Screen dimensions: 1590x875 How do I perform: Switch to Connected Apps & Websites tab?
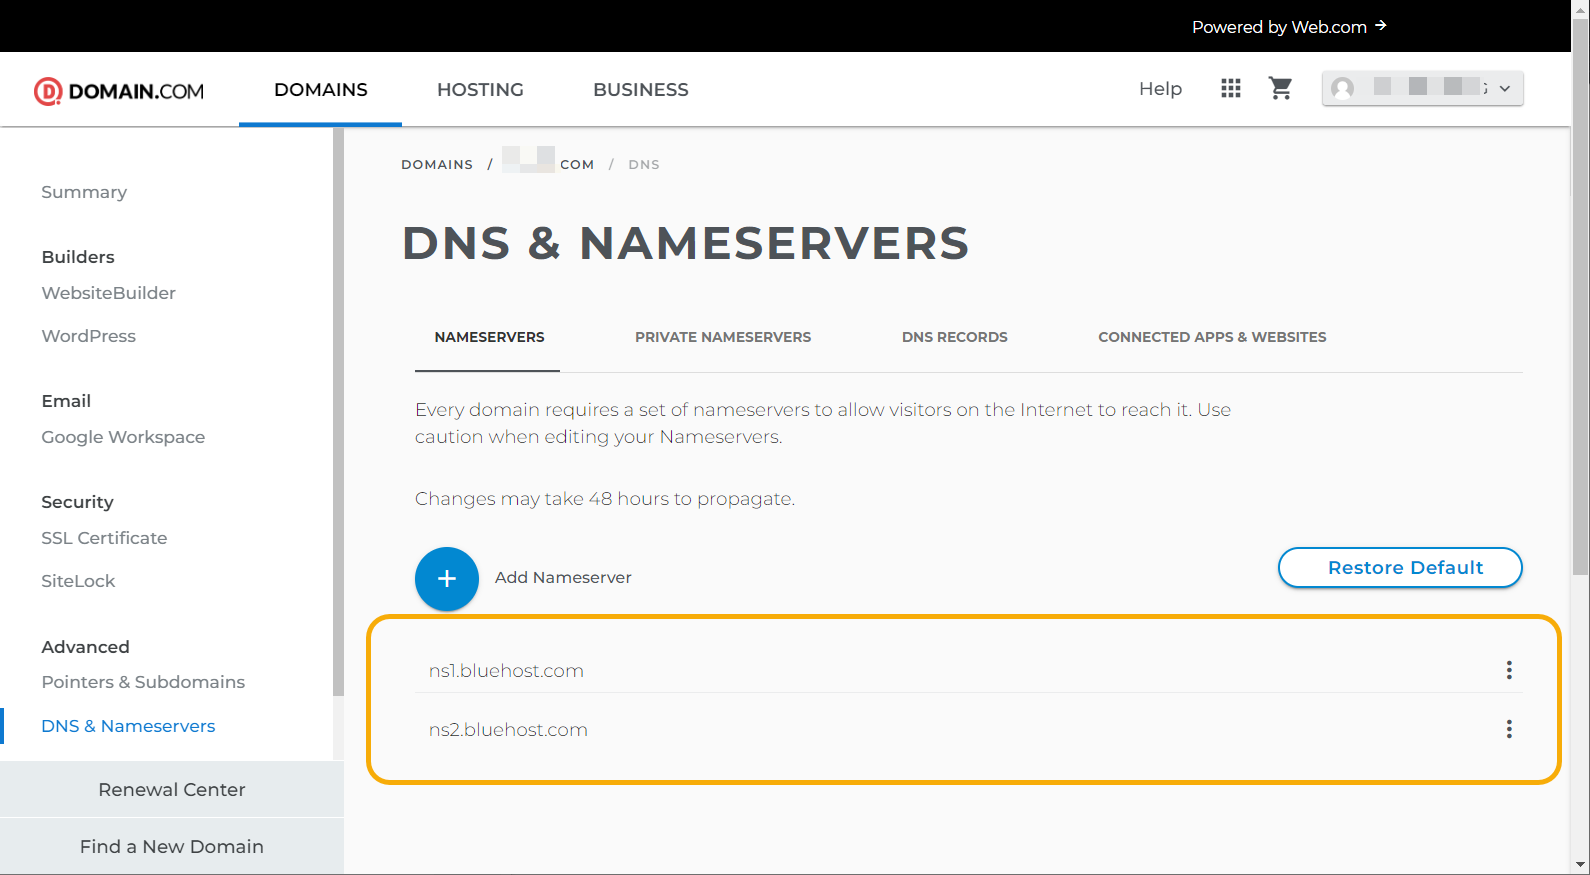click(1212, 337)
